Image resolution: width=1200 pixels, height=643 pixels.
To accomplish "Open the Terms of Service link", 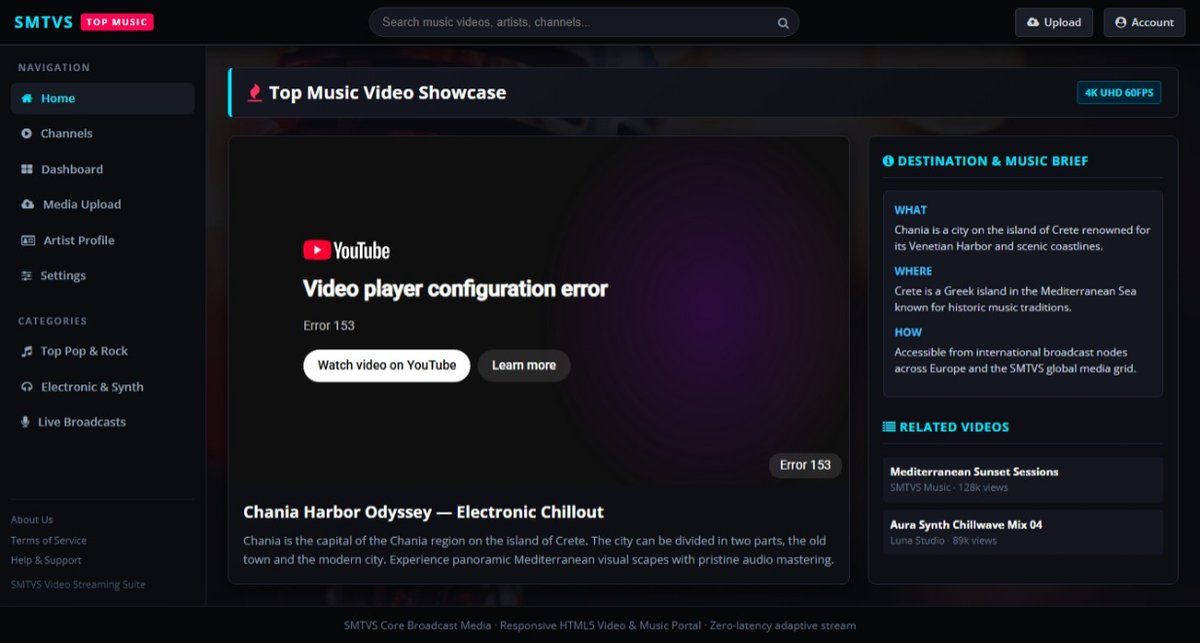I will (x=49, y=541).
